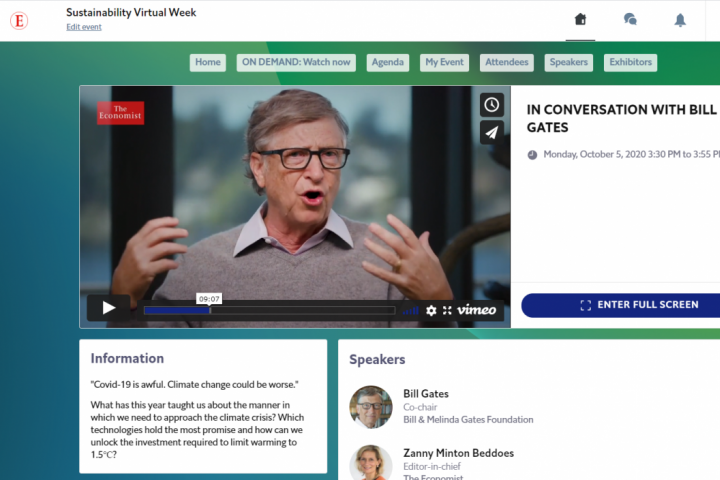Click the paper plane share icon on video
Viewport: 720px width, 480px height.
[x=492, y=133]
